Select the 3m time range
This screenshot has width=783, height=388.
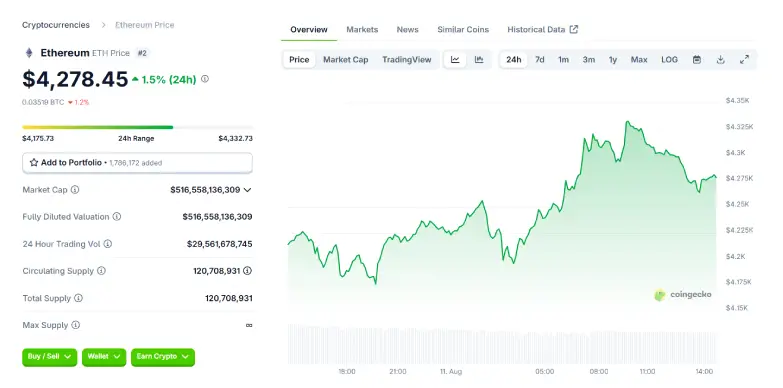coord(588,59)
